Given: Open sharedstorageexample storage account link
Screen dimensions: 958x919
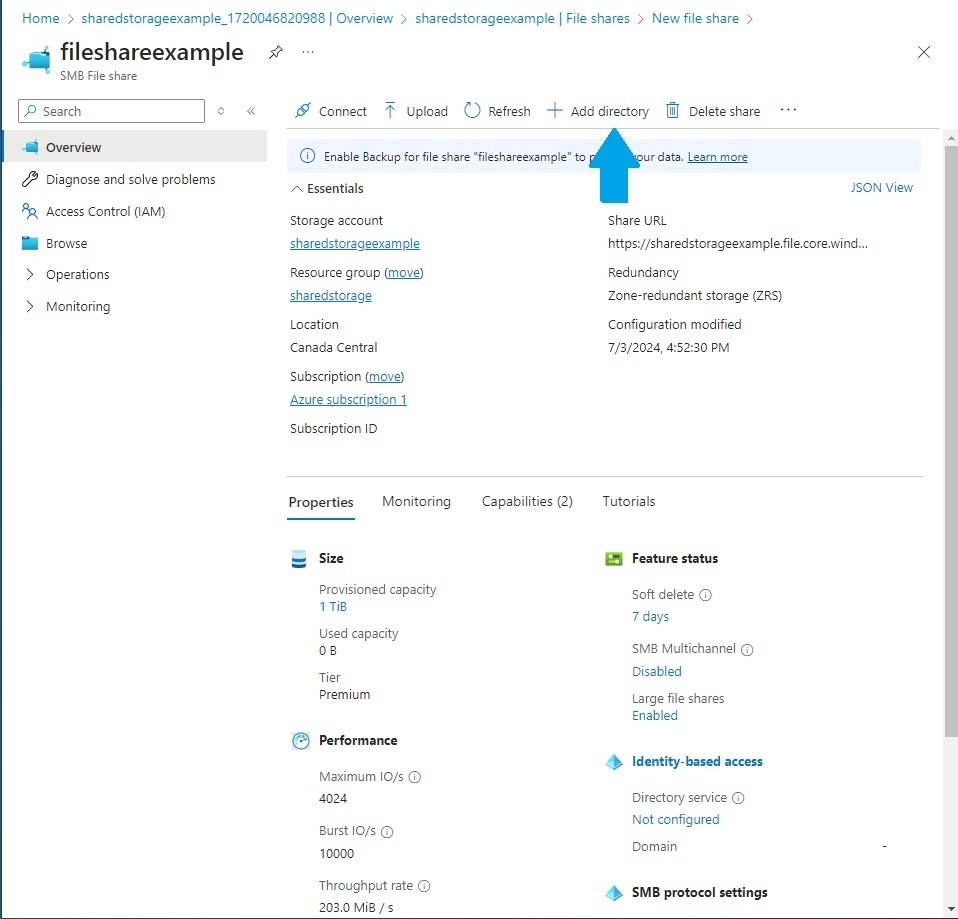Looking at the screenshot, I should click(354, 244).
